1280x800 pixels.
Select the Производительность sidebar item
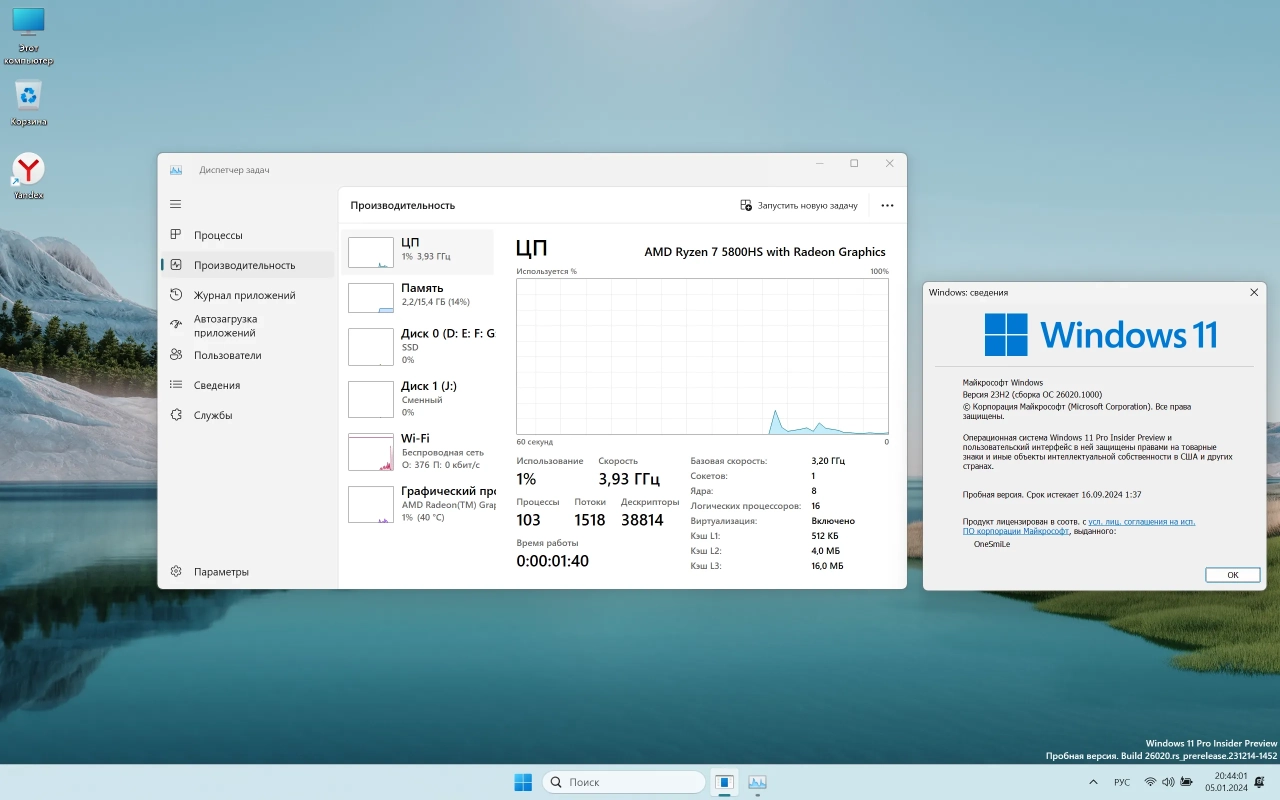(x=247, y=265)
